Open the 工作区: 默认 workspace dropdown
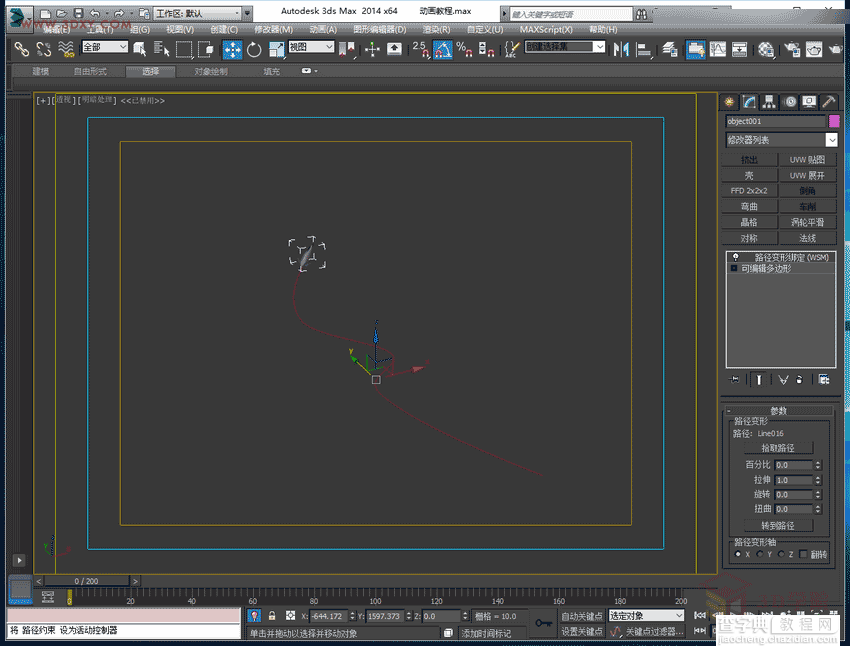This screenshot has width=850, height=646. pos(197,13)
